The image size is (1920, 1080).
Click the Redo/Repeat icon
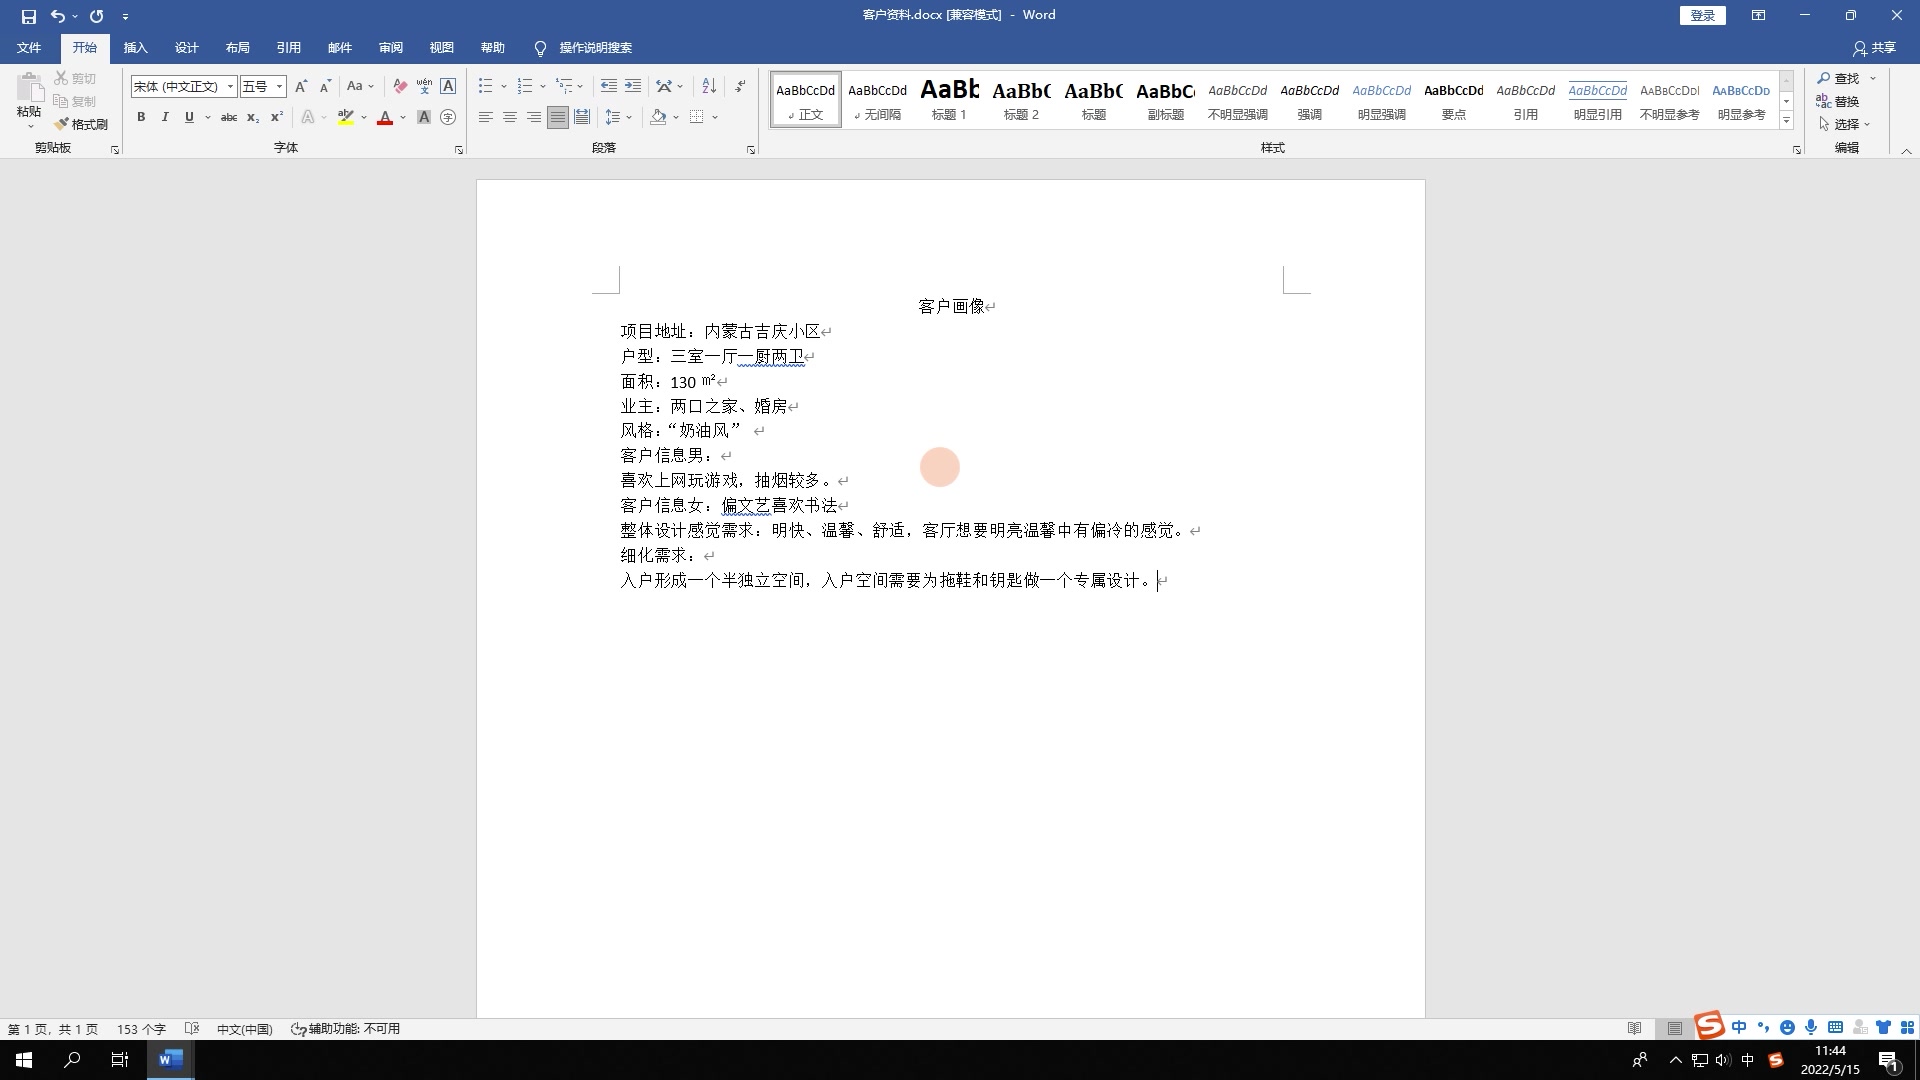point(97,16)
